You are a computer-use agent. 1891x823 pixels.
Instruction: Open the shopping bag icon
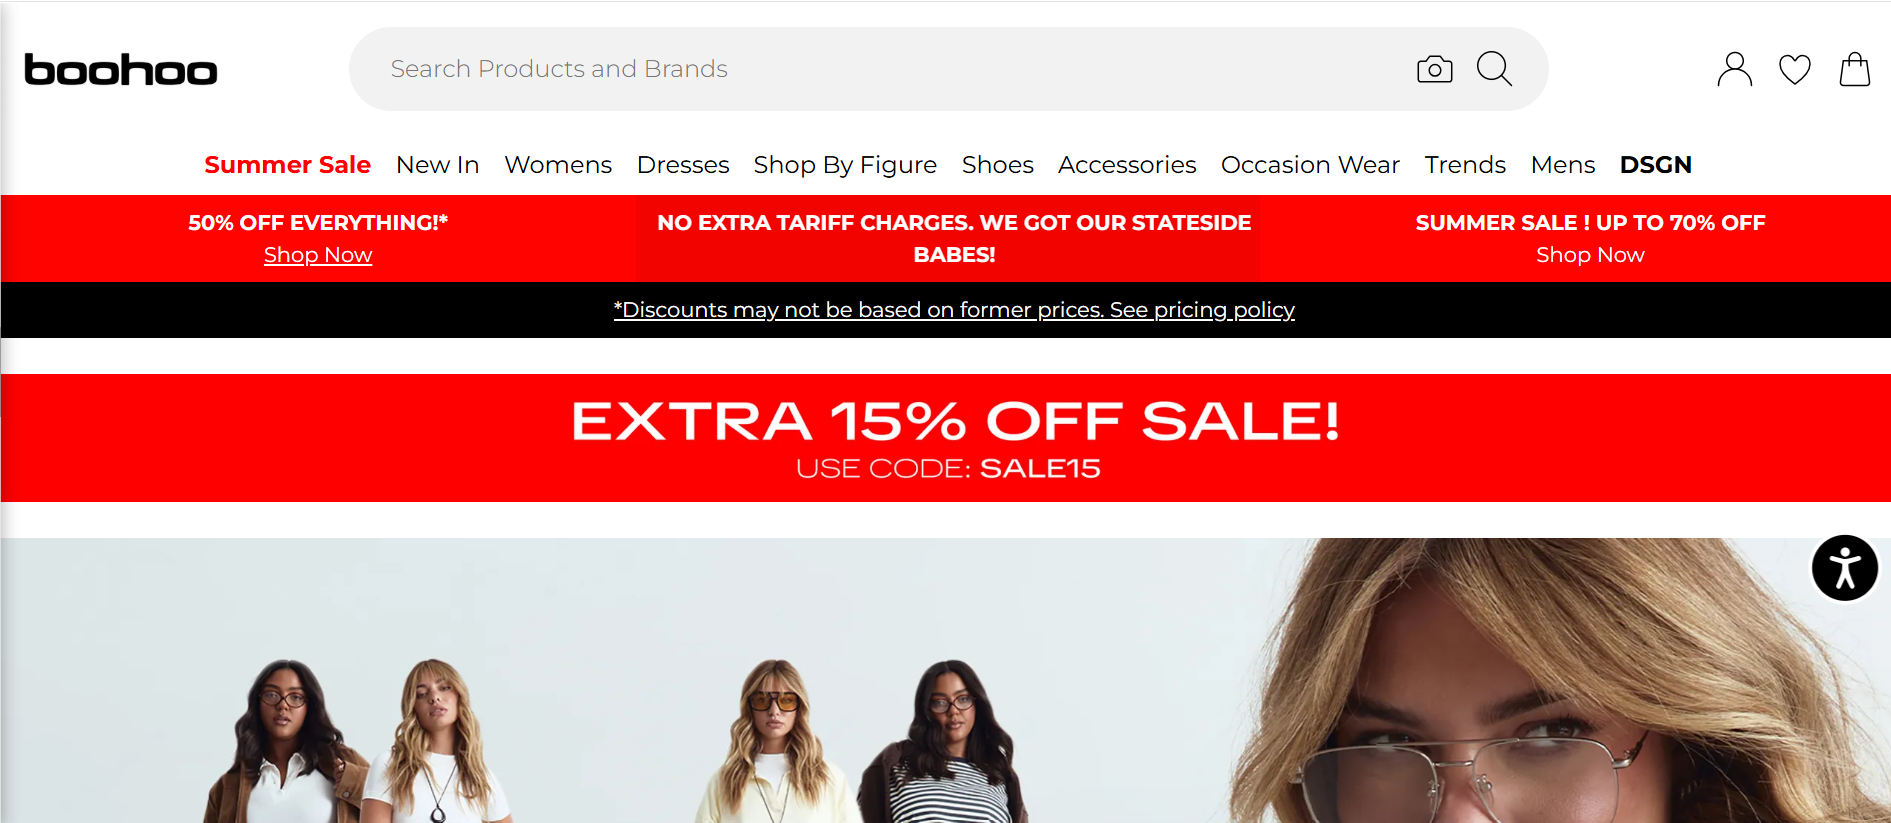(x=1854, y=69)
